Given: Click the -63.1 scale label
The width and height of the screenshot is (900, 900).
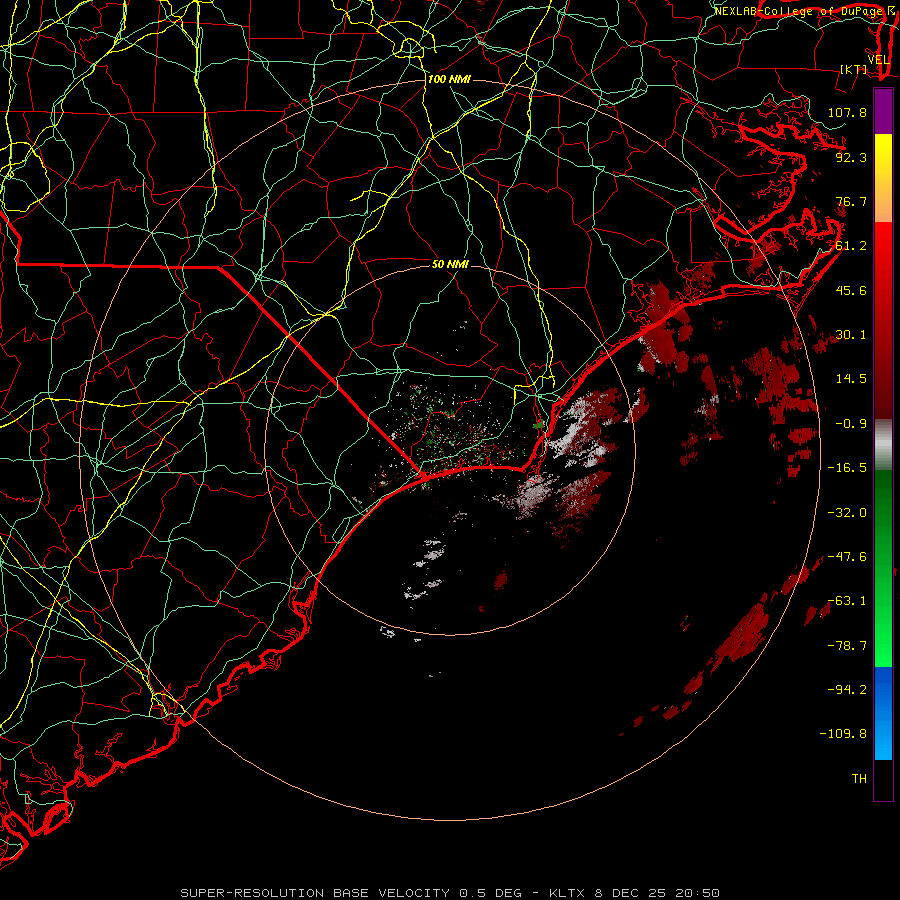Looking at the screenshot, I should pos(847,601).
